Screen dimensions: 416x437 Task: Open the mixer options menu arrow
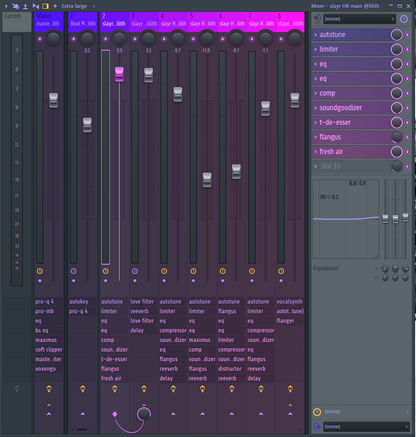point(6,6)
